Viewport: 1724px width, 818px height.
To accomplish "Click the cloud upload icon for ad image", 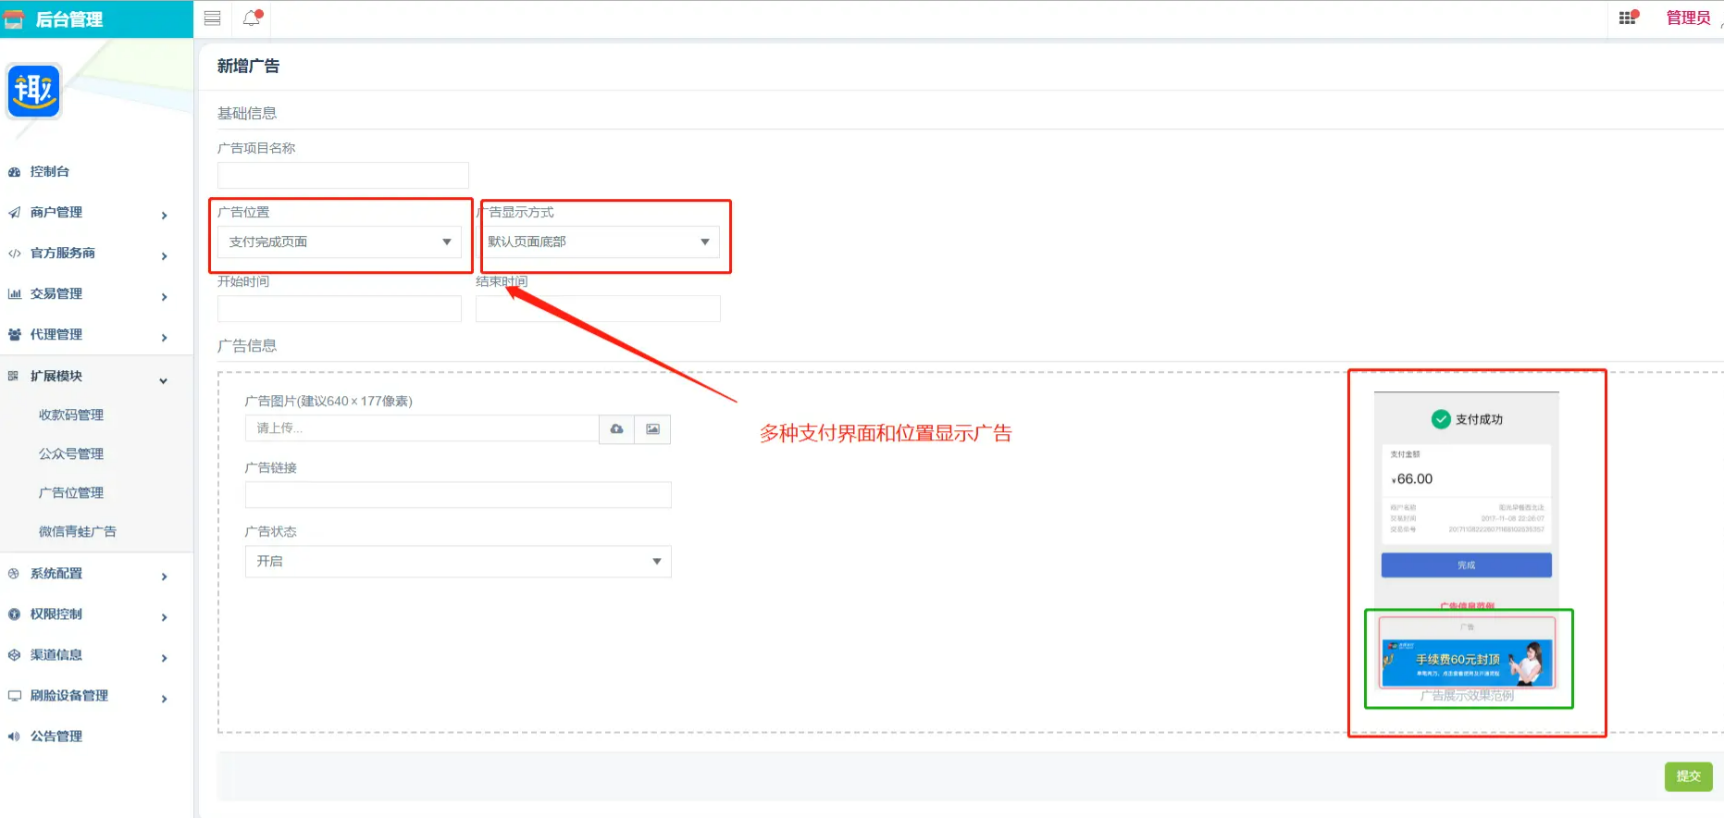I will point(617,429).
